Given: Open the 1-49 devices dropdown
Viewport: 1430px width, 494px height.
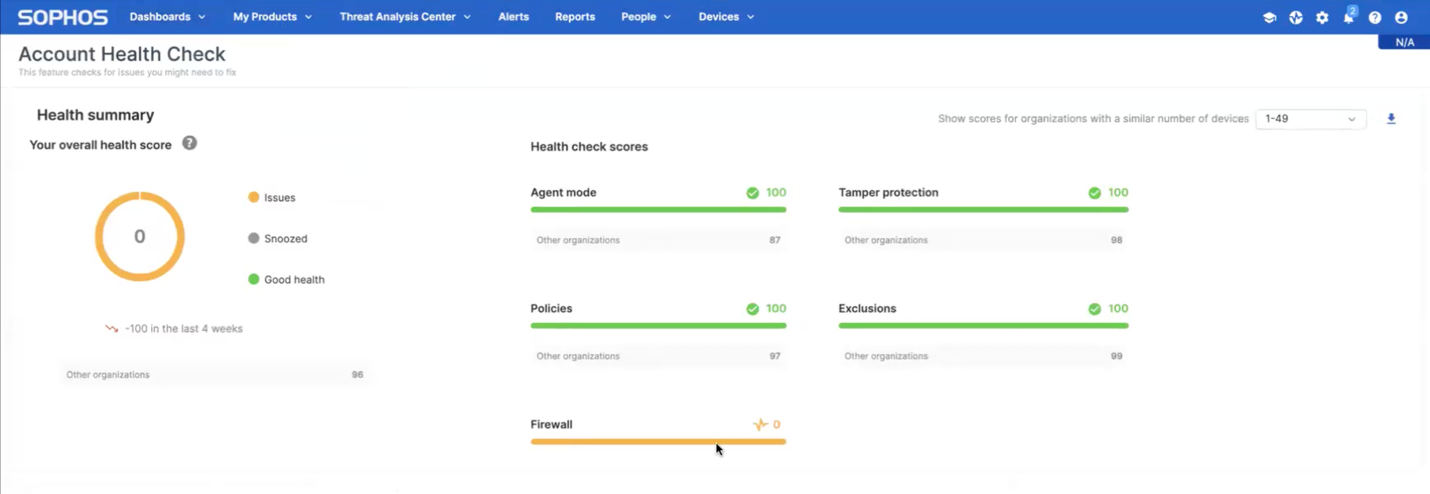Looking at the screenshot, I should point(1311,119).
